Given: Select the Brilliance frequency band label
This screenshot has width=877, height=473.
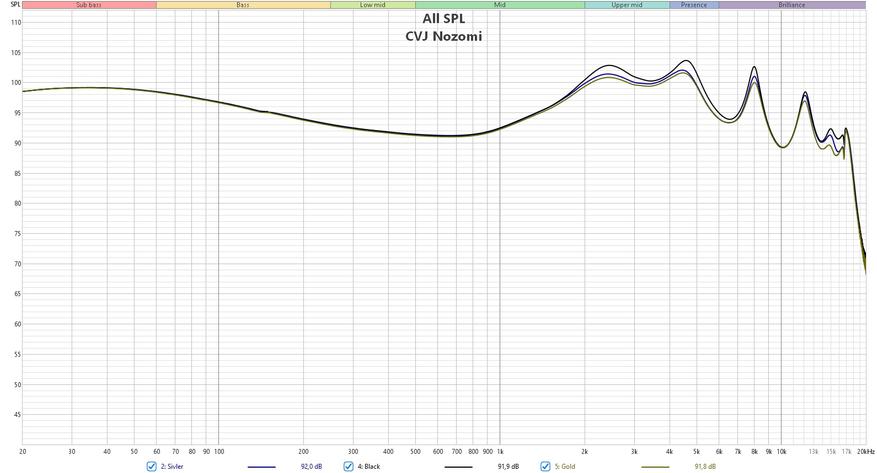Looking at the screenshot, I should [x=792, y=5].
